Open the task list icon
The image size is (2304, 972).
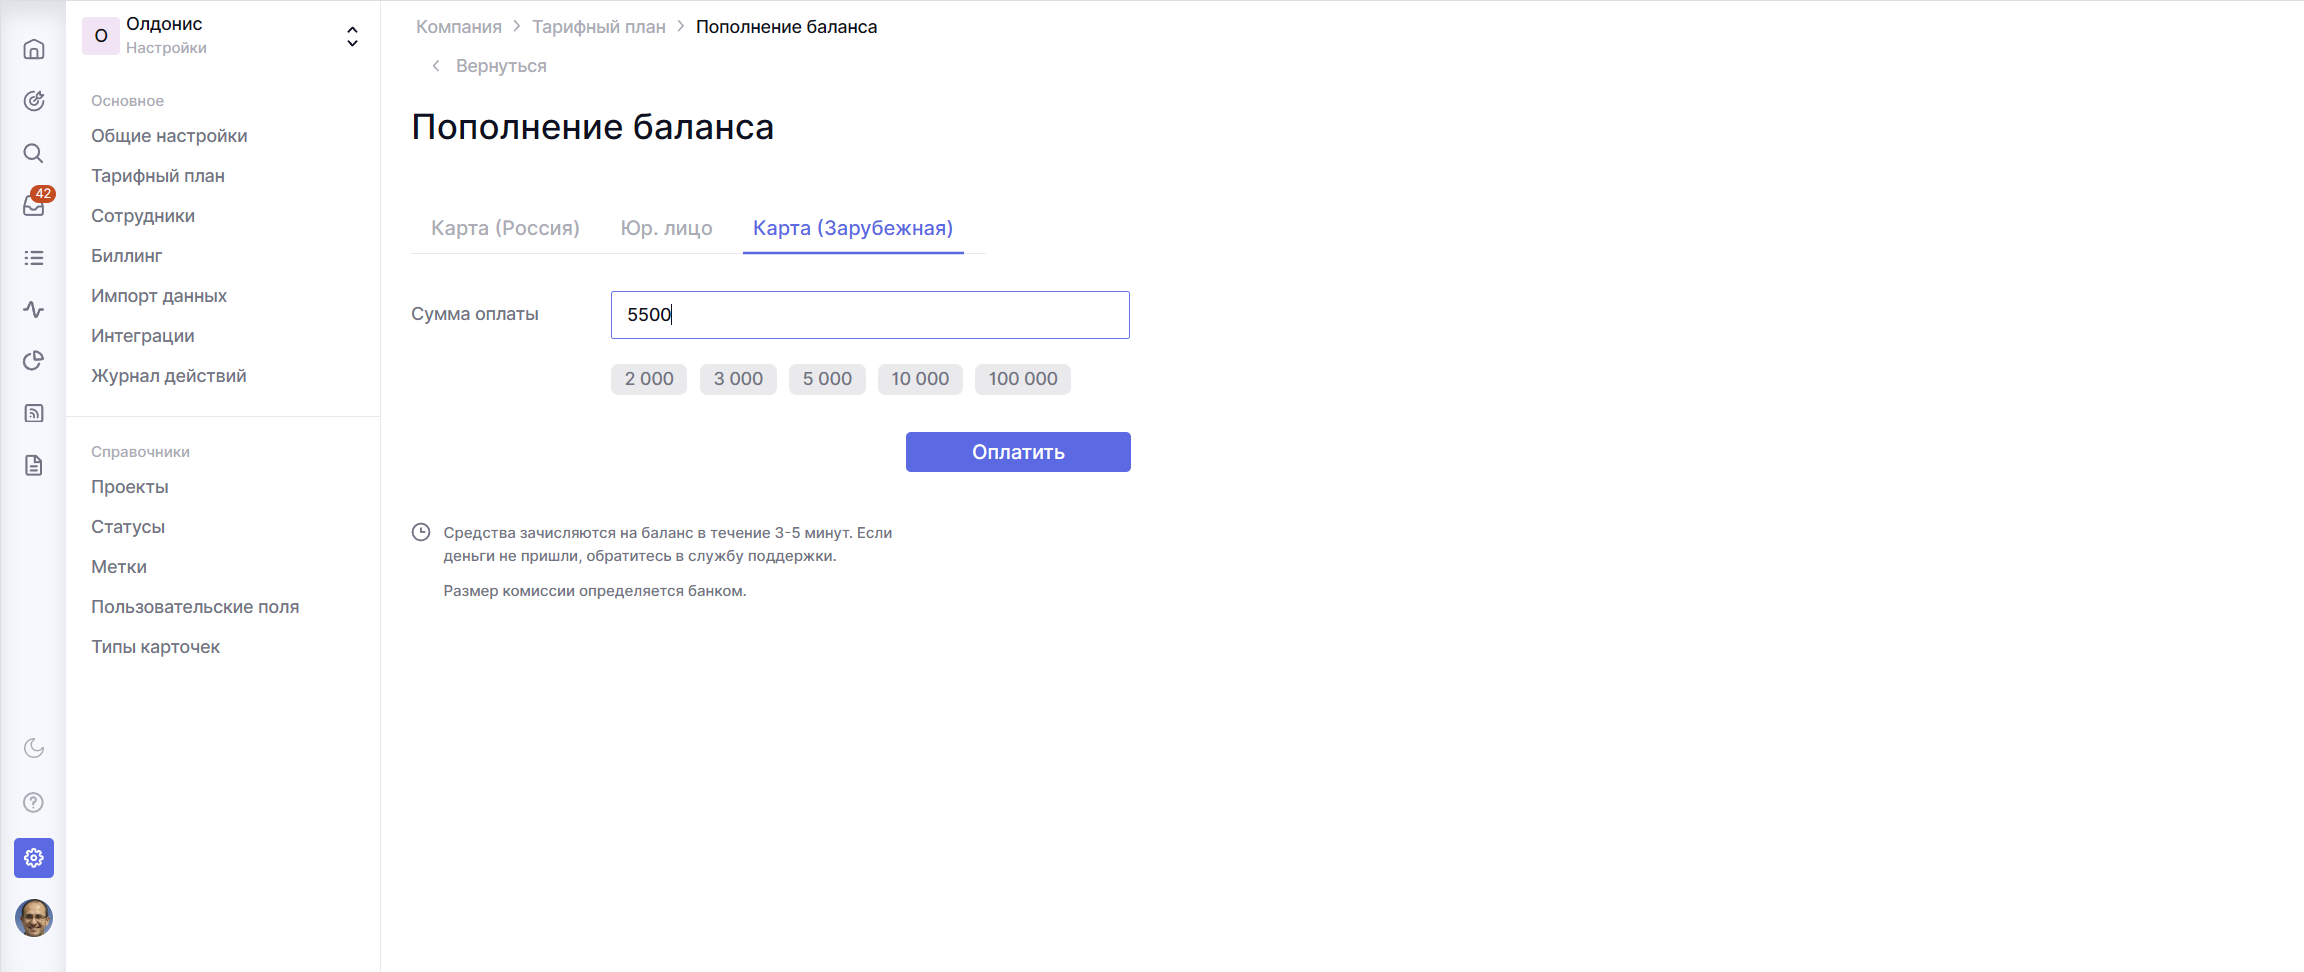coord(34,258)
